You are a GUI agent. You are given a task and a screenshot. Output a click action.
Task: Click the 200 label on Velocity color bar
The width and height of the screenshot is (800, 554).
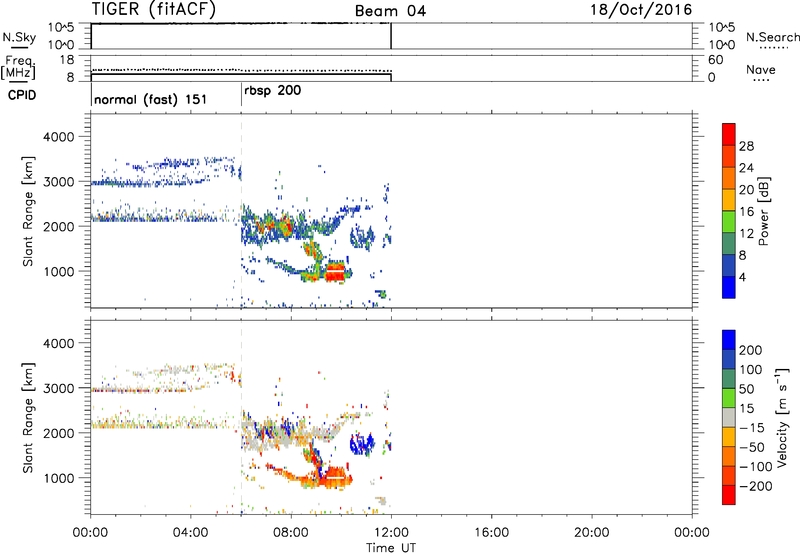[x=751, y=350]
